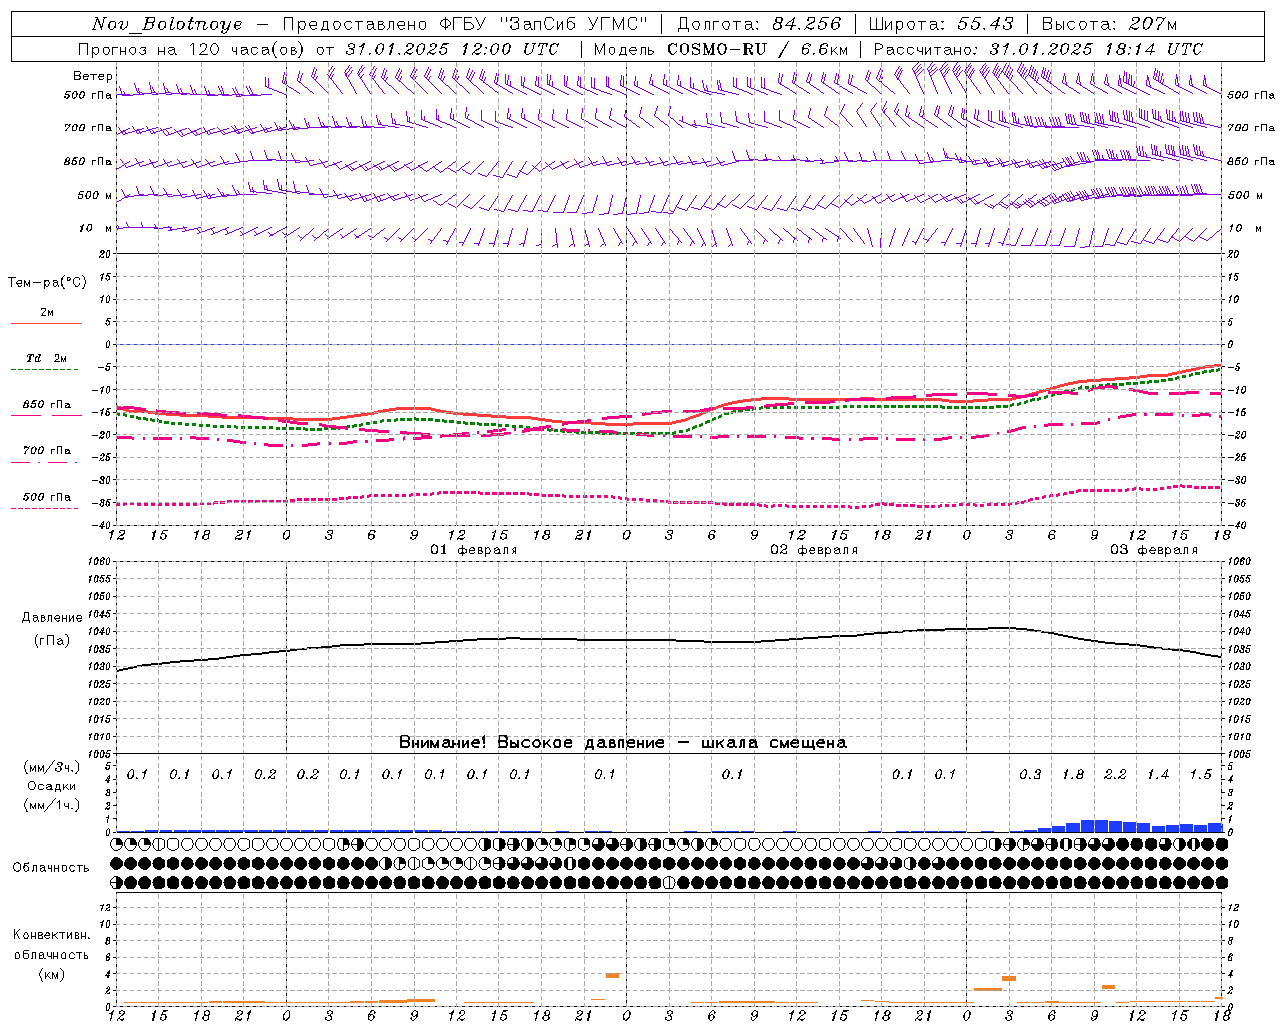This screenshot has height=1024, width=1280.
Task: Click the (мм/1ч.) units label
Action: [51, 805]
